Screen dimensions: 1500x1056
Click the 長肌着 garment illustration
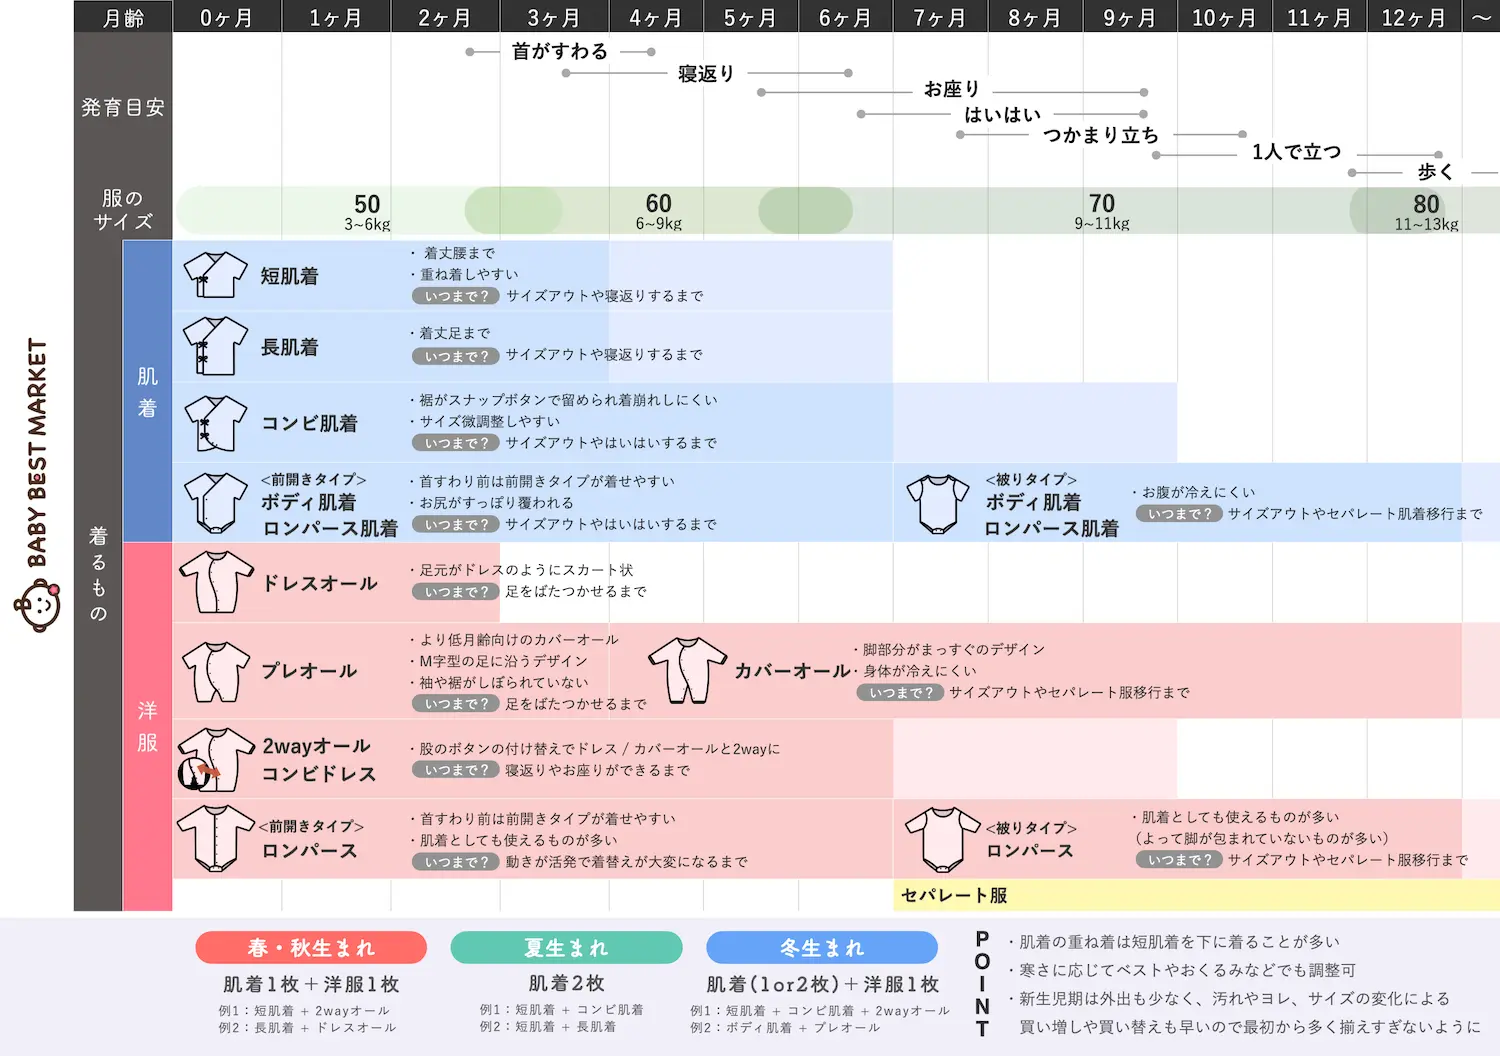214,344
